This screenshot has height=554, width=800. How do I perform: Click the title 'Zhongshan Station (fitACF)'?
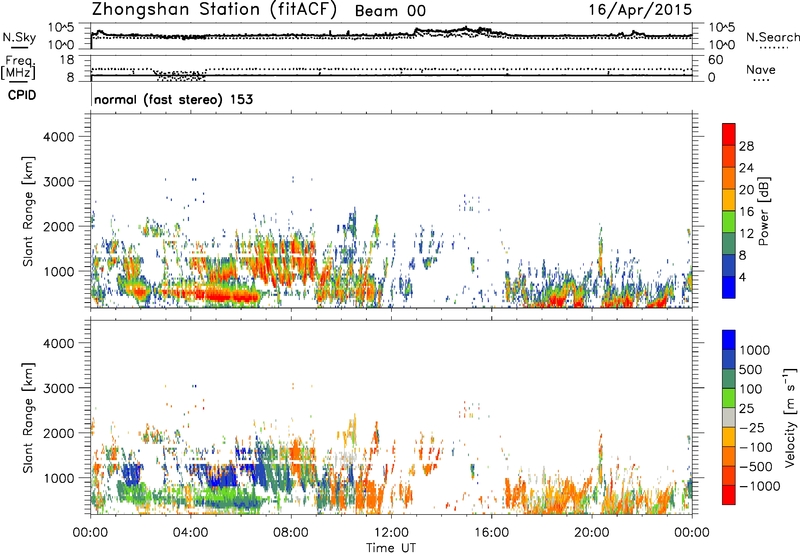(214, 10)
